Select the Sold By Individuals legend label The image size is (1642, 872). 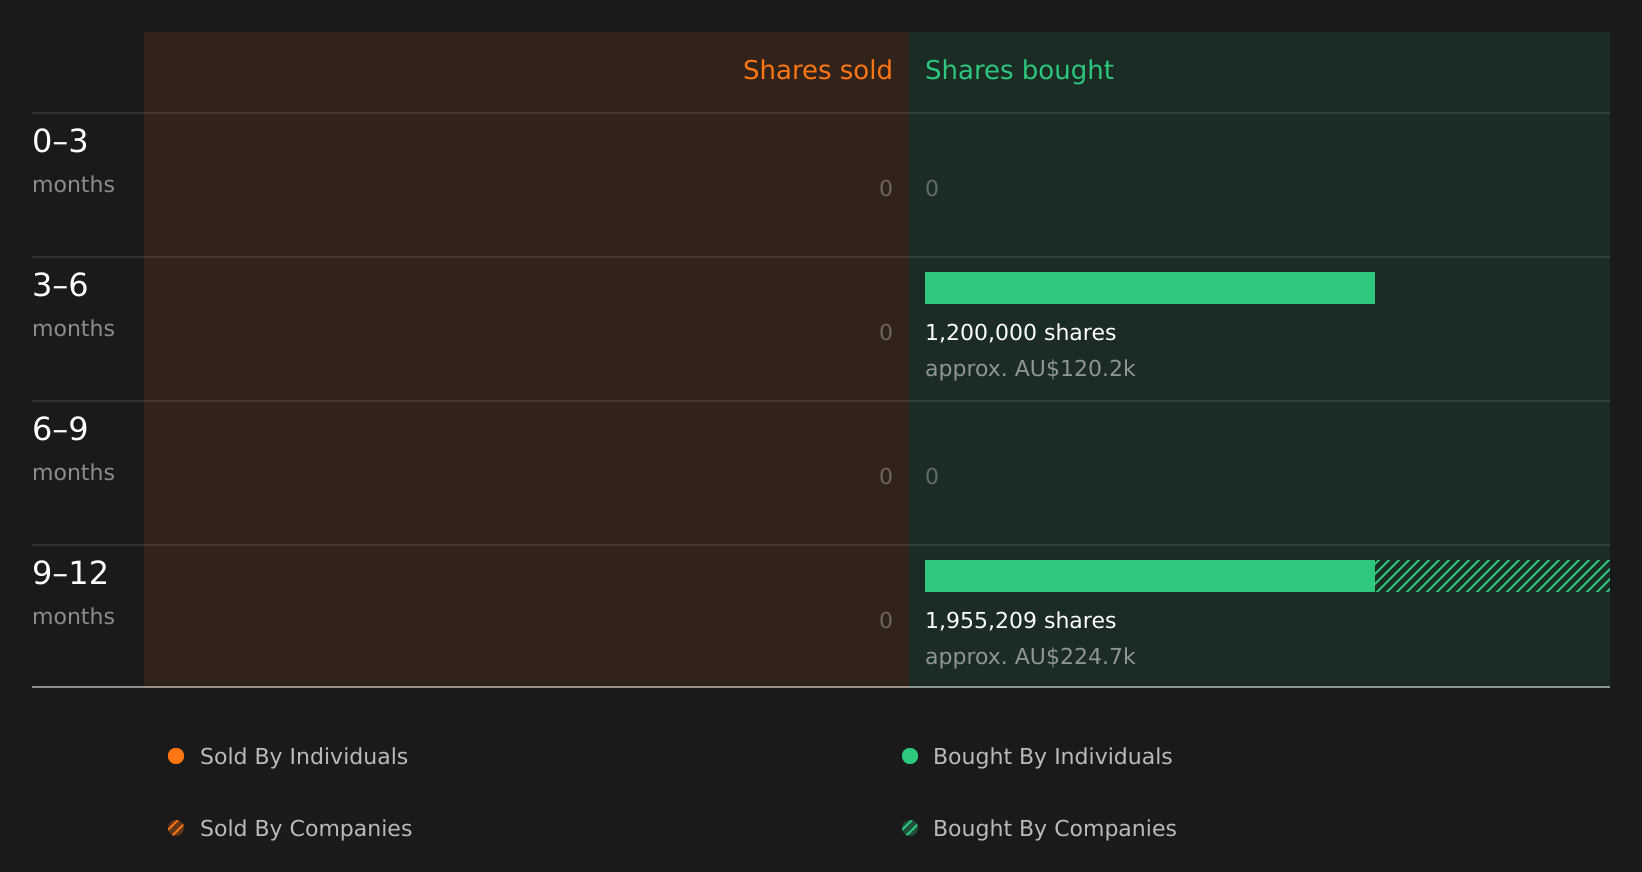pos(304,757)
